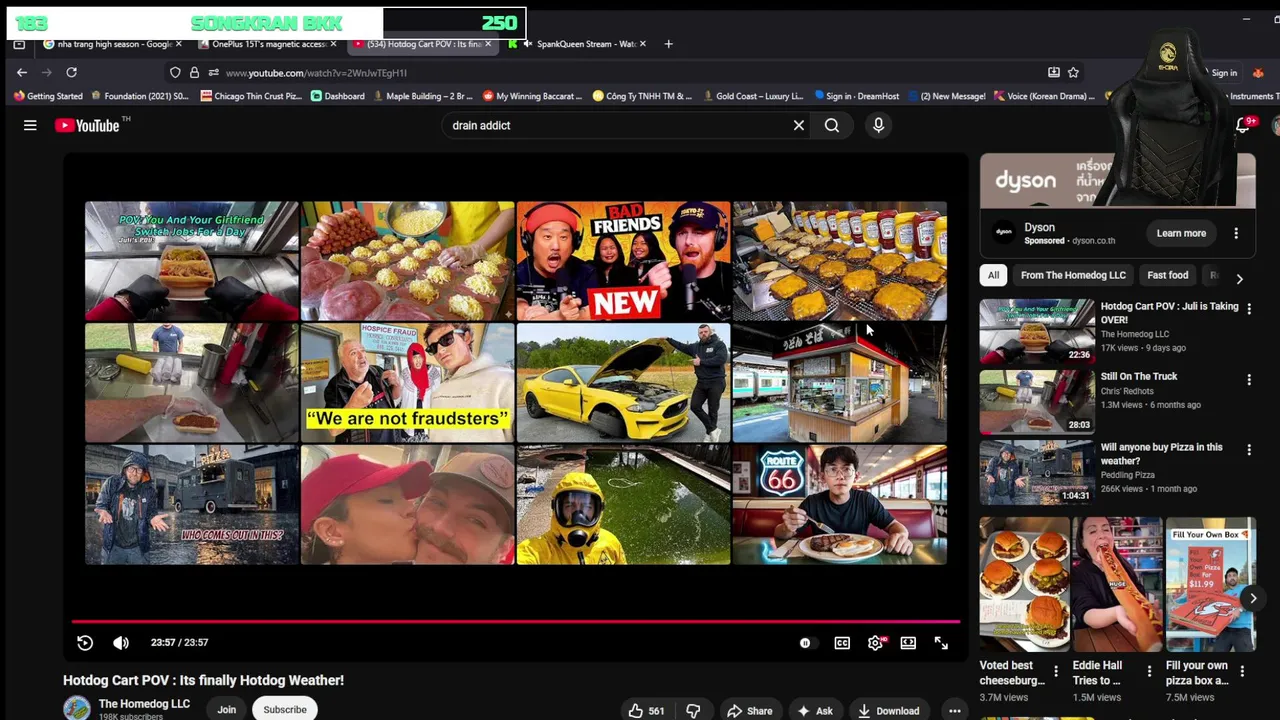Switch to the SpankQueen Stream tab

pos(578,44)
